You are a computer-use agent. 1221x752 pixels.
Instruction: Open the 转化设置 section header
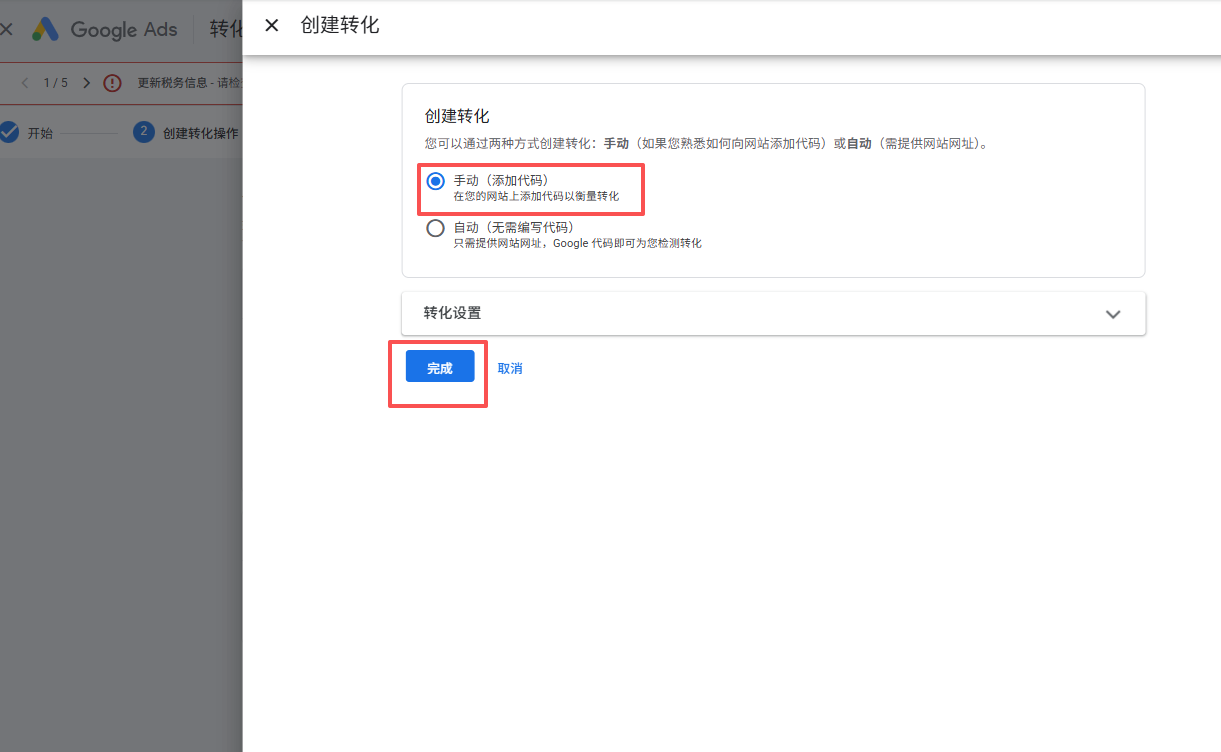(x=452, y=313)
